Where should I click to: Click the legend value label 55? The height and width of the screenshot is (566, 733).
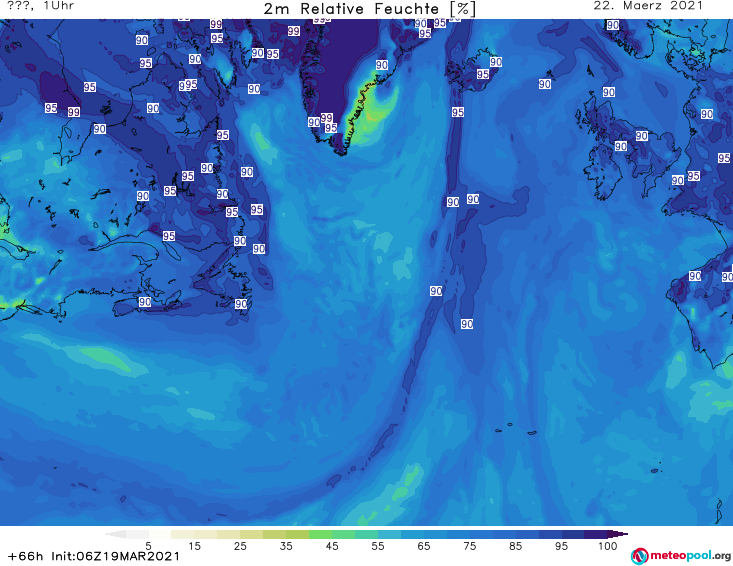click(x=378, y=546)
